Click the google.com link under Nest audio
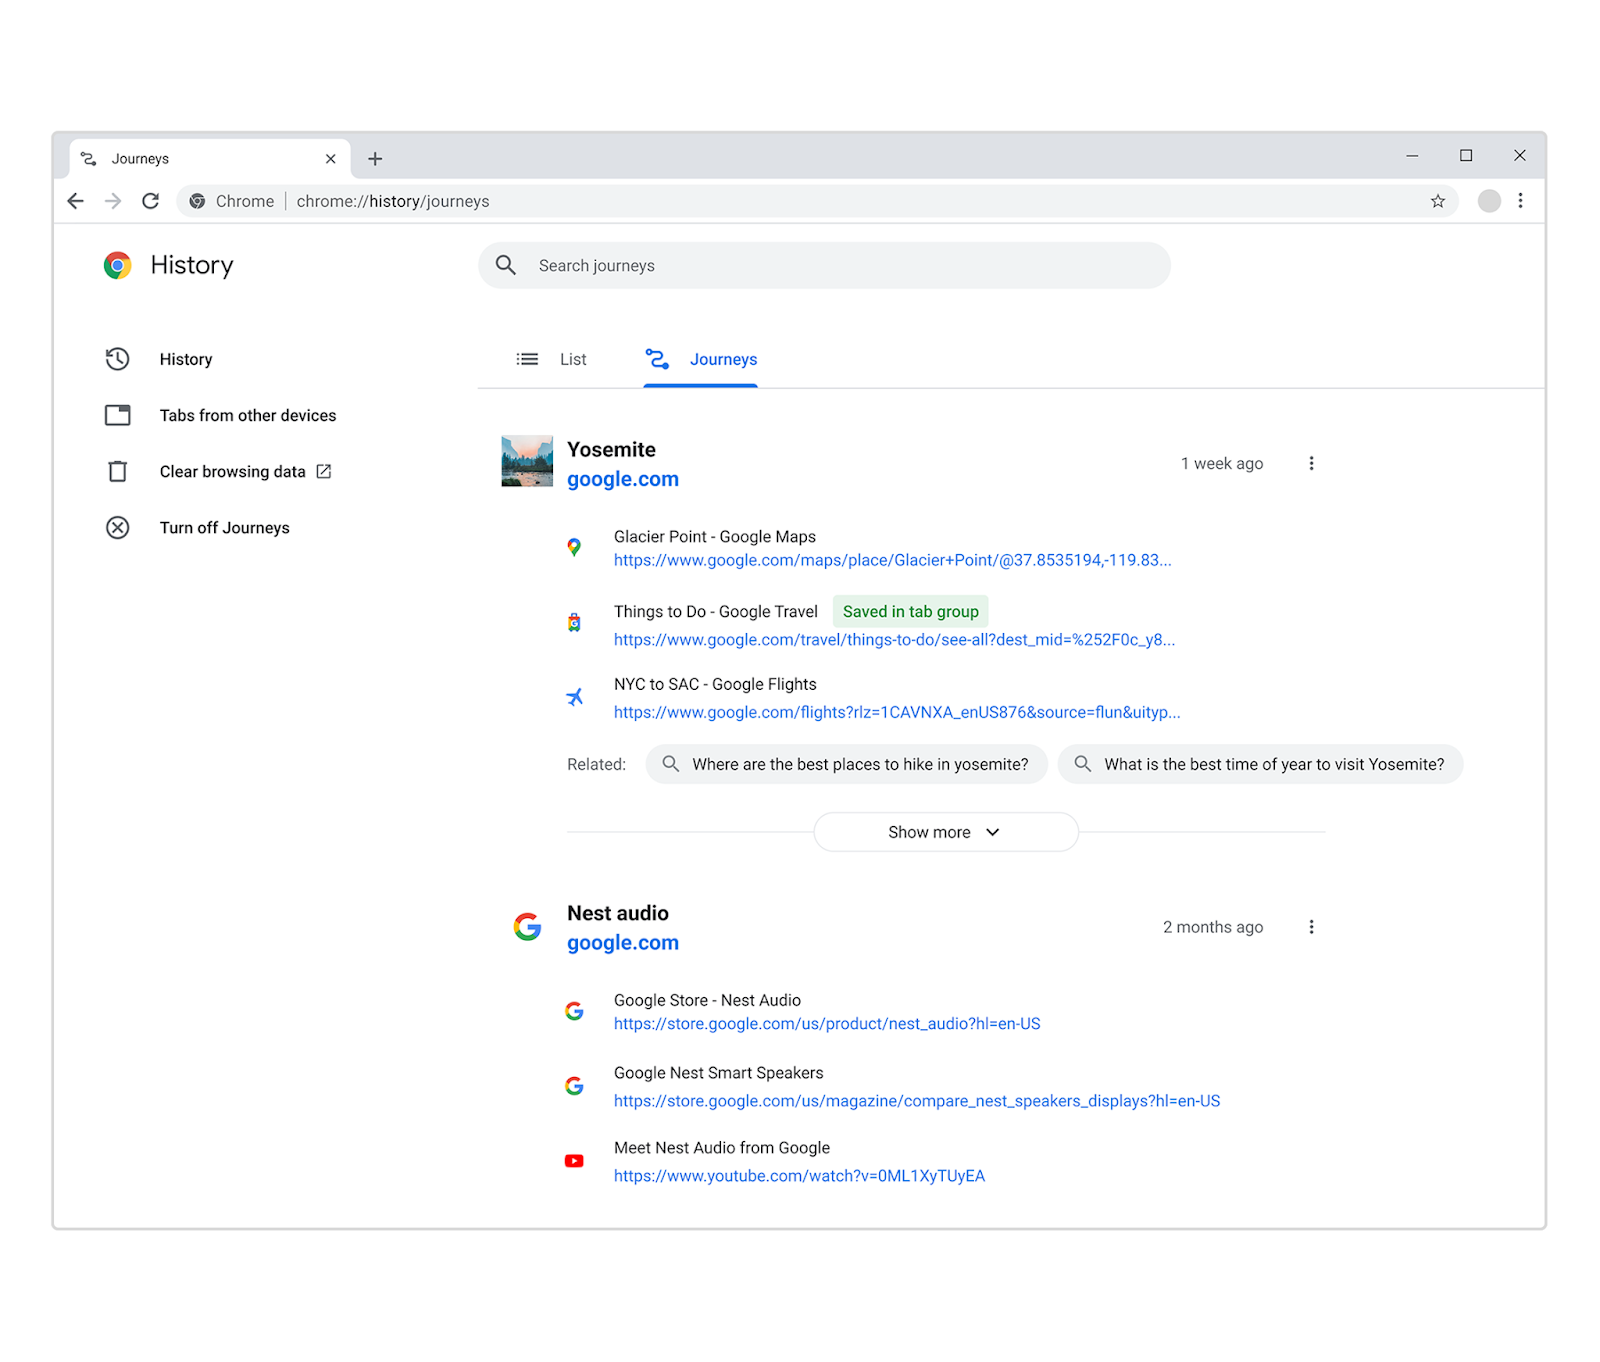This screenshot has width=1600, height=1362. click(623, 943)
